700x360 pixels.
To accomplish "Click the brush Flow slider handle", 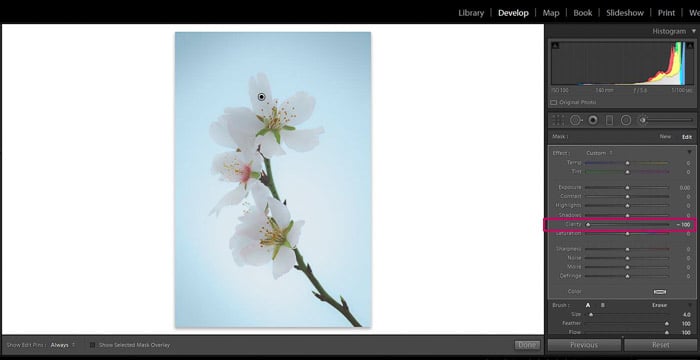I will [x=667, y=333].
